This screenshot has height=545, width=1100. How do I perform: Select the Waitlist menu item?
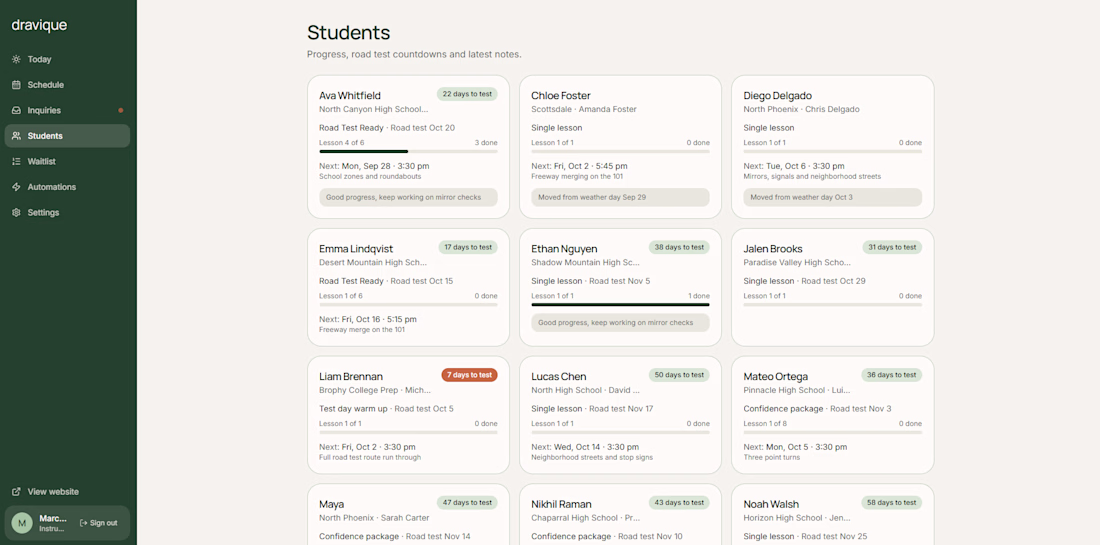67,161
